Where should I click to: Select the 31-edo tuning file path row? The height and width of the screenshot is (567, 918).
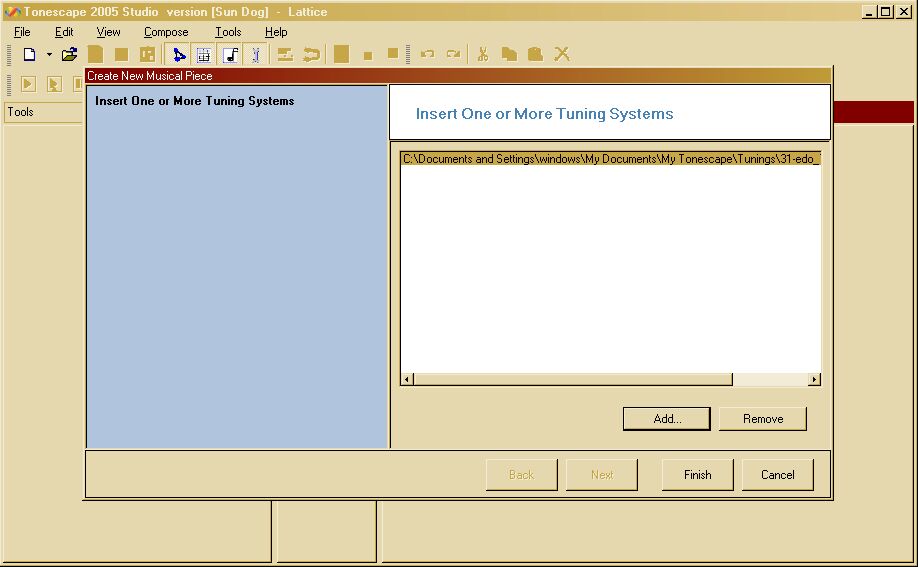[x=611, y=159]
